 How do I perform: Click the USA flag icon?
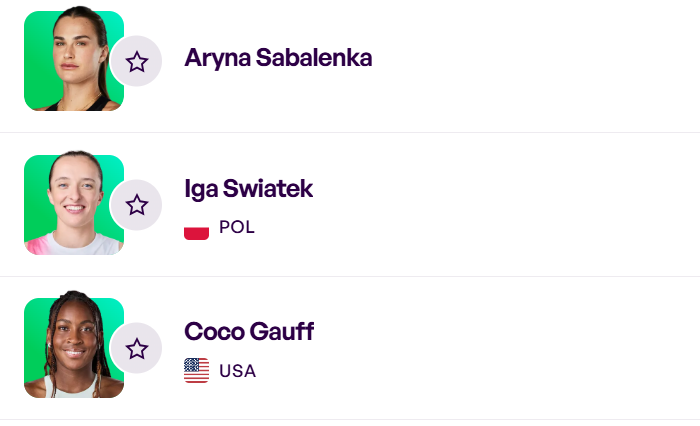pyautogui.click(x=197, y=371)
